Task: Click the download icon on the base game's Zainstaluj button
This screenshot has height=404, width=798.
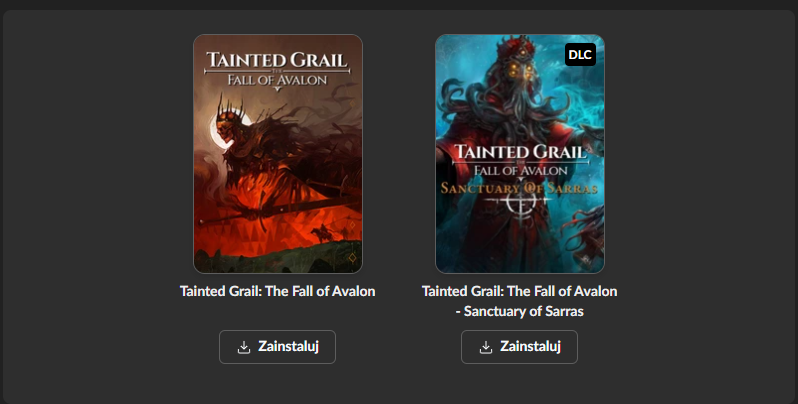Action: click(244, 347)
